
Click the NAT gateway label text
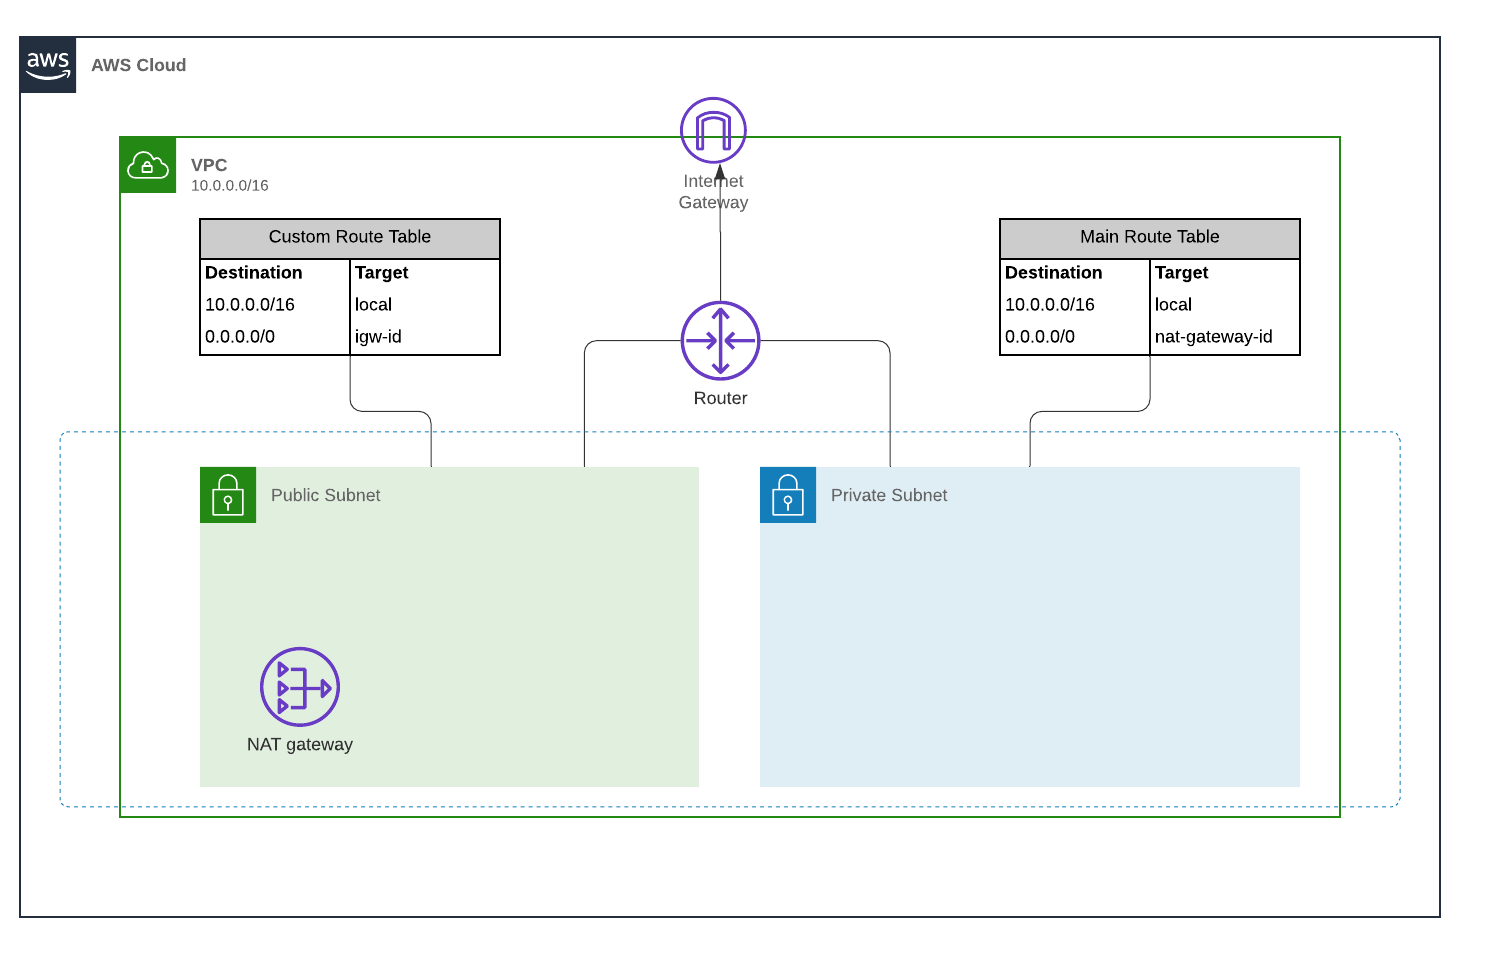300,744
